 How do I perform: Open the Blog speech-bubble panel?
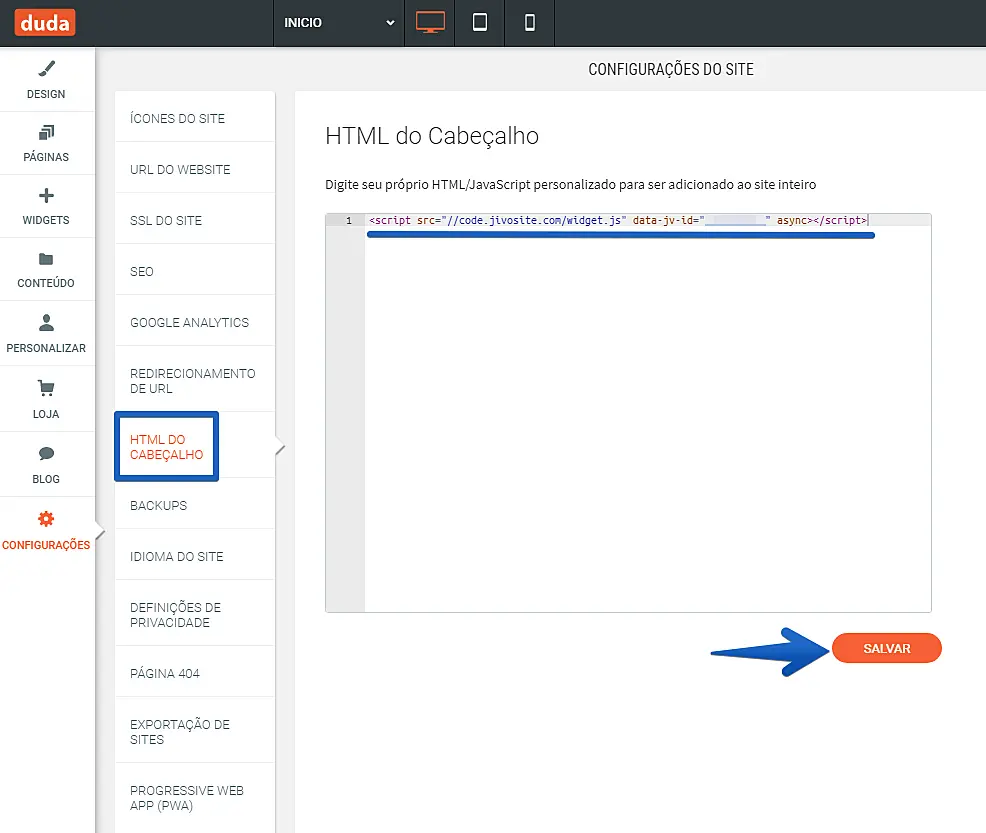[46, 464]
